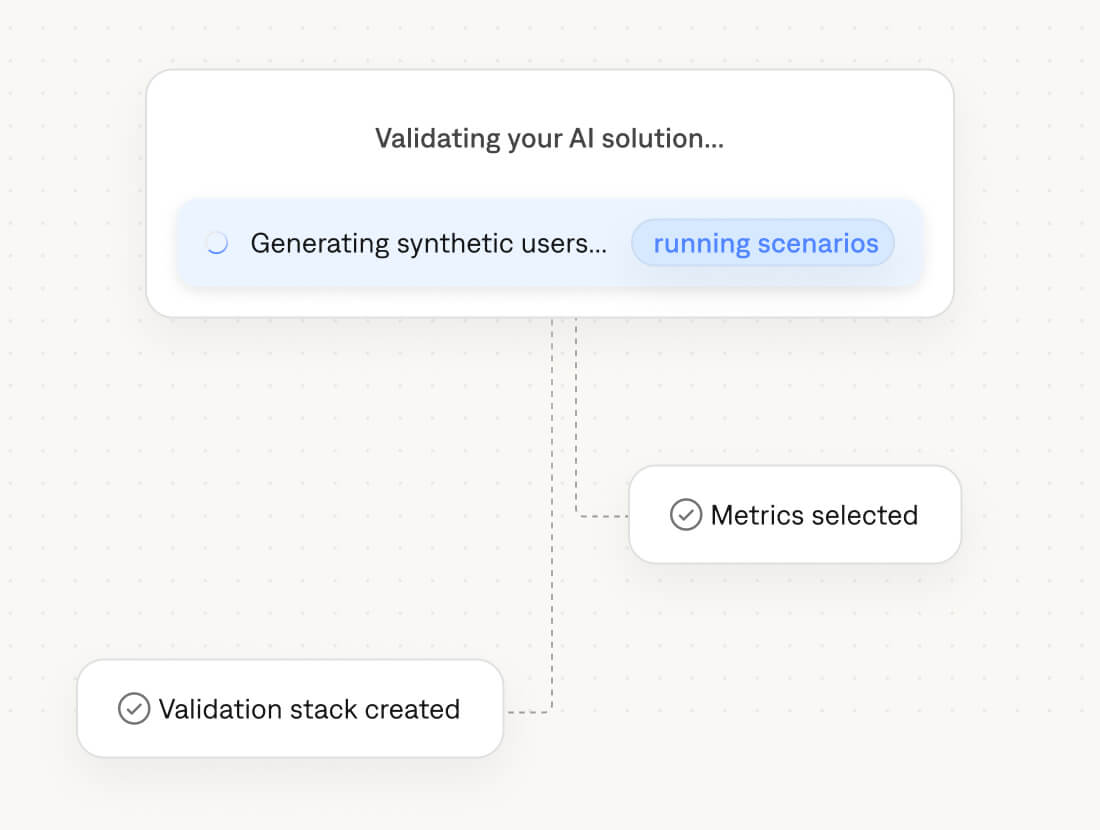Image resolution: width=1100 pixels, height=830 pixels.
Task: Click the Validation stack created checkmark icon
Action: click(134, 709)
